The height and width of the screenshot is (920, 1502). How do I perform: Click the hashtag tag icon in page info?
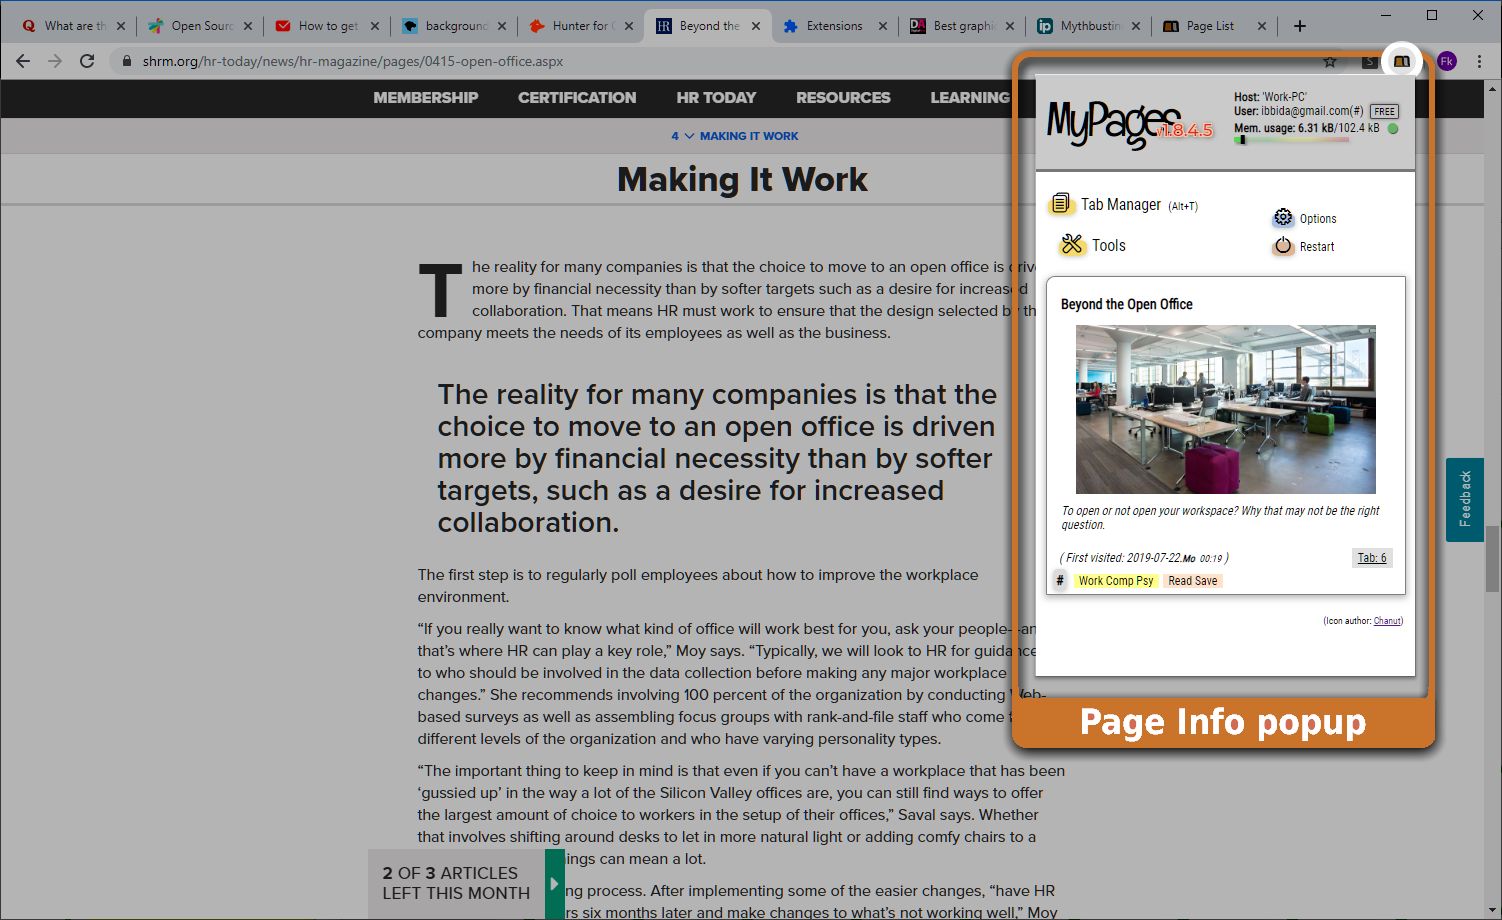pyautogui.click(x=1060, y=580)
